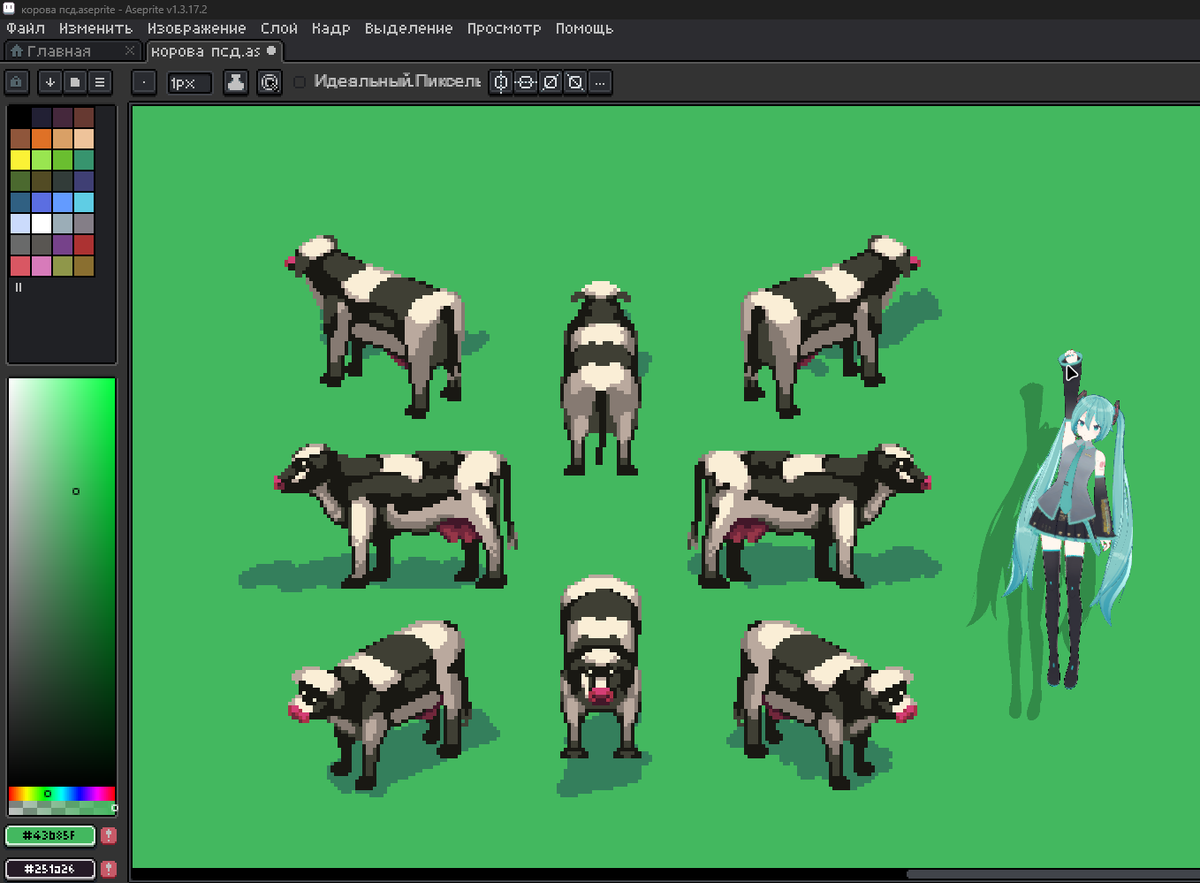The image size is (1200, 883).
Task: Click foreground color #43b85f button
Action: [50, 836]
